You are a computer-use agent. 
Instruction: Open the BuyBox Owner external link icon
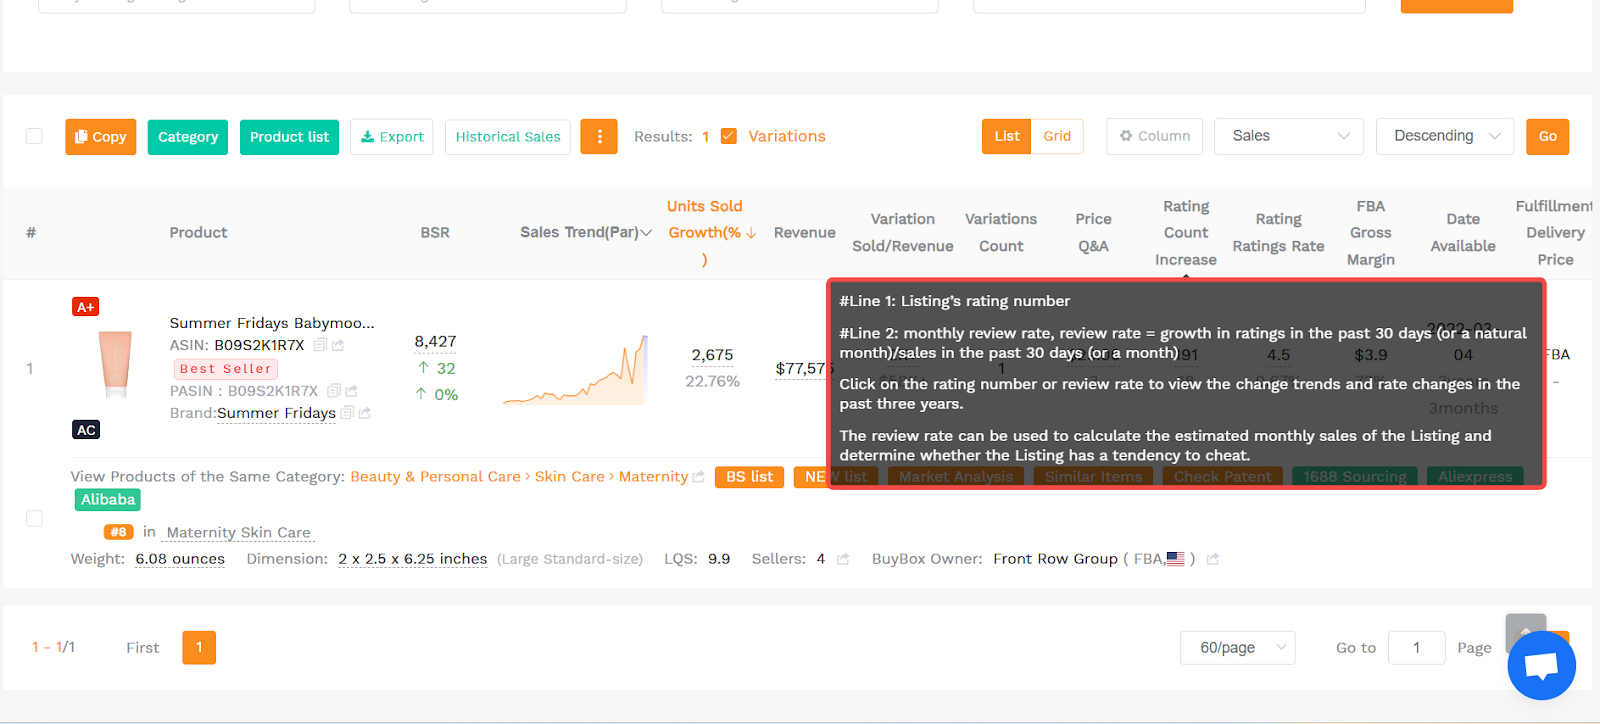tap(1213, 559)
